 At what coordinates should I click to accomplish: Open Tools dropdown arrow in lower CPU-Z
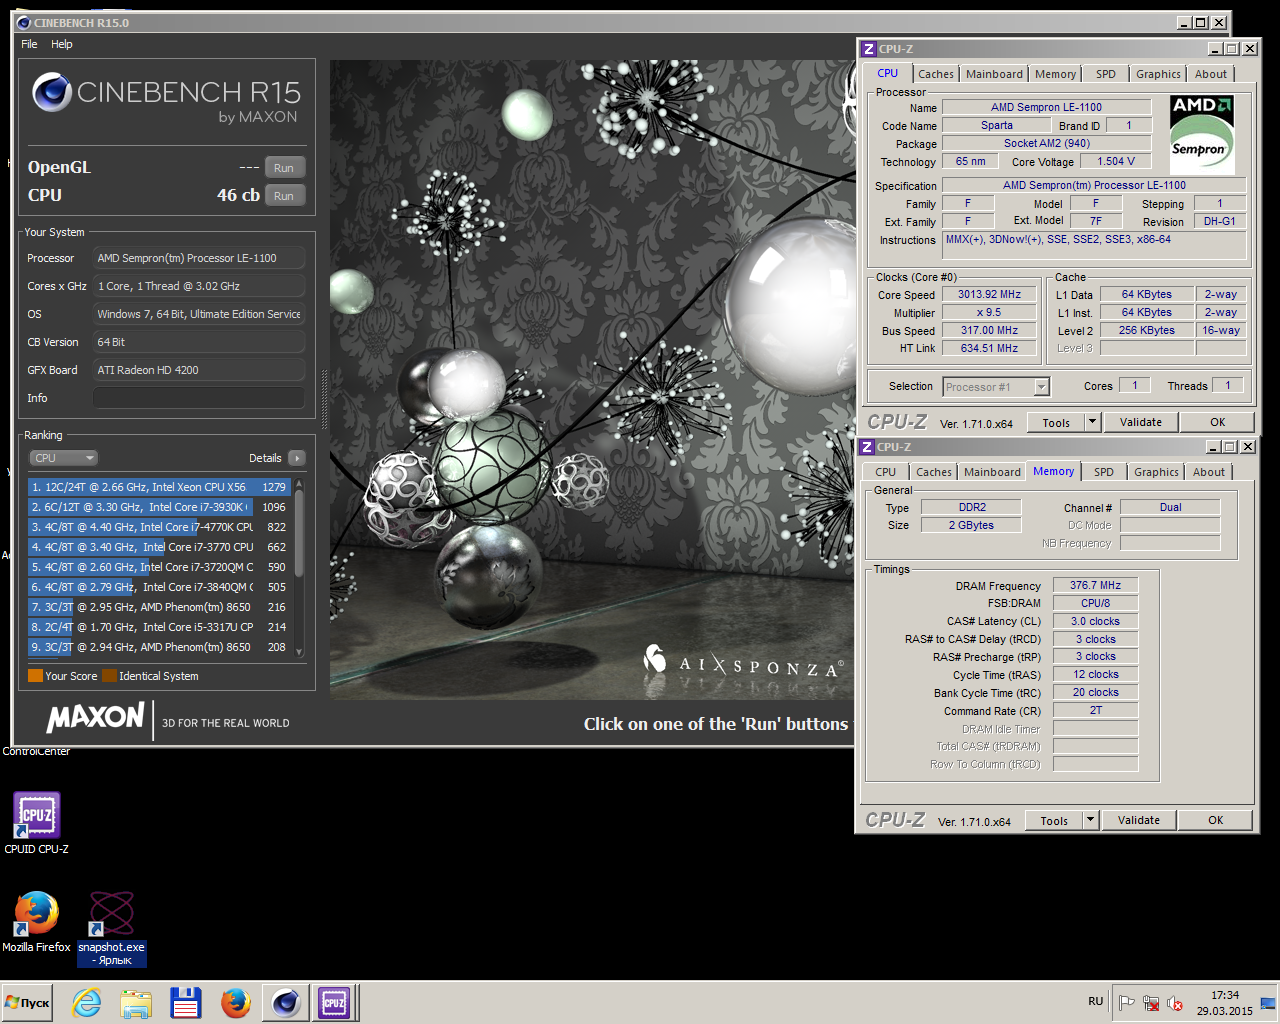[x=1091, y=821]
